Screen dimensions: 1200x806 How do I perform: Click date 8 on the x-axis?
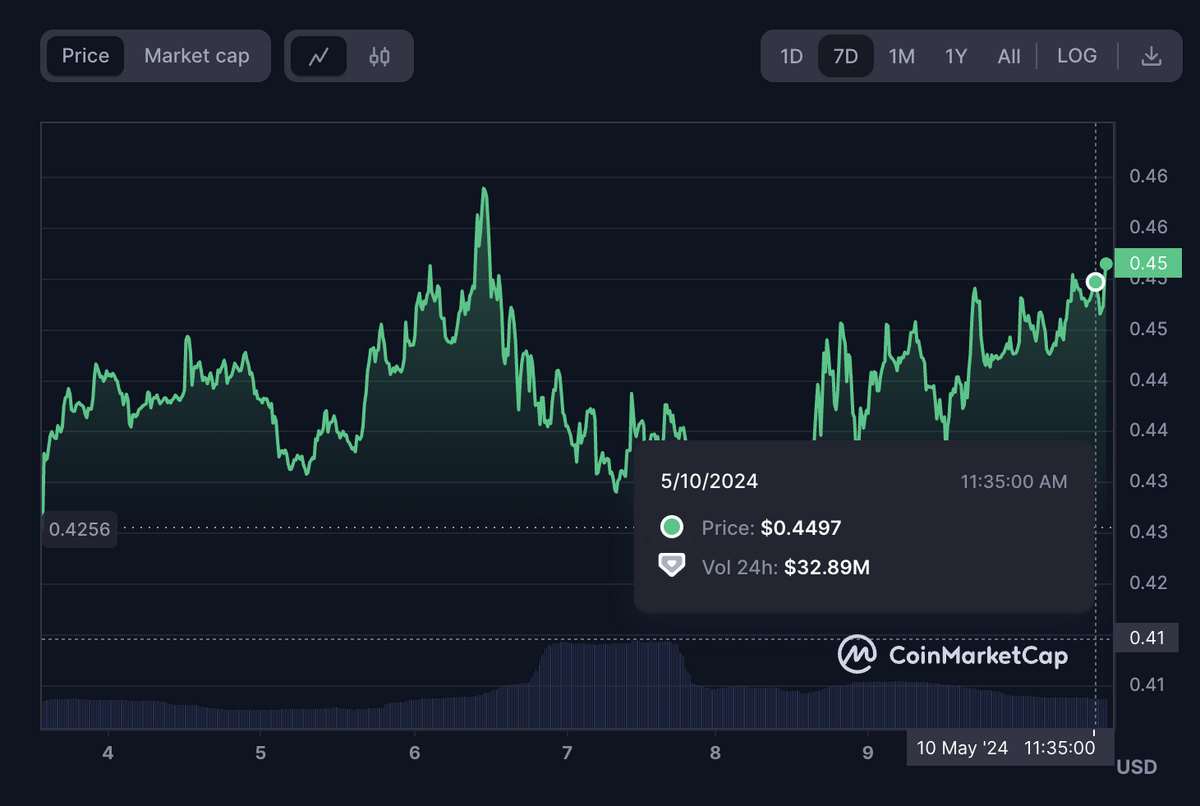click(715, 752)
